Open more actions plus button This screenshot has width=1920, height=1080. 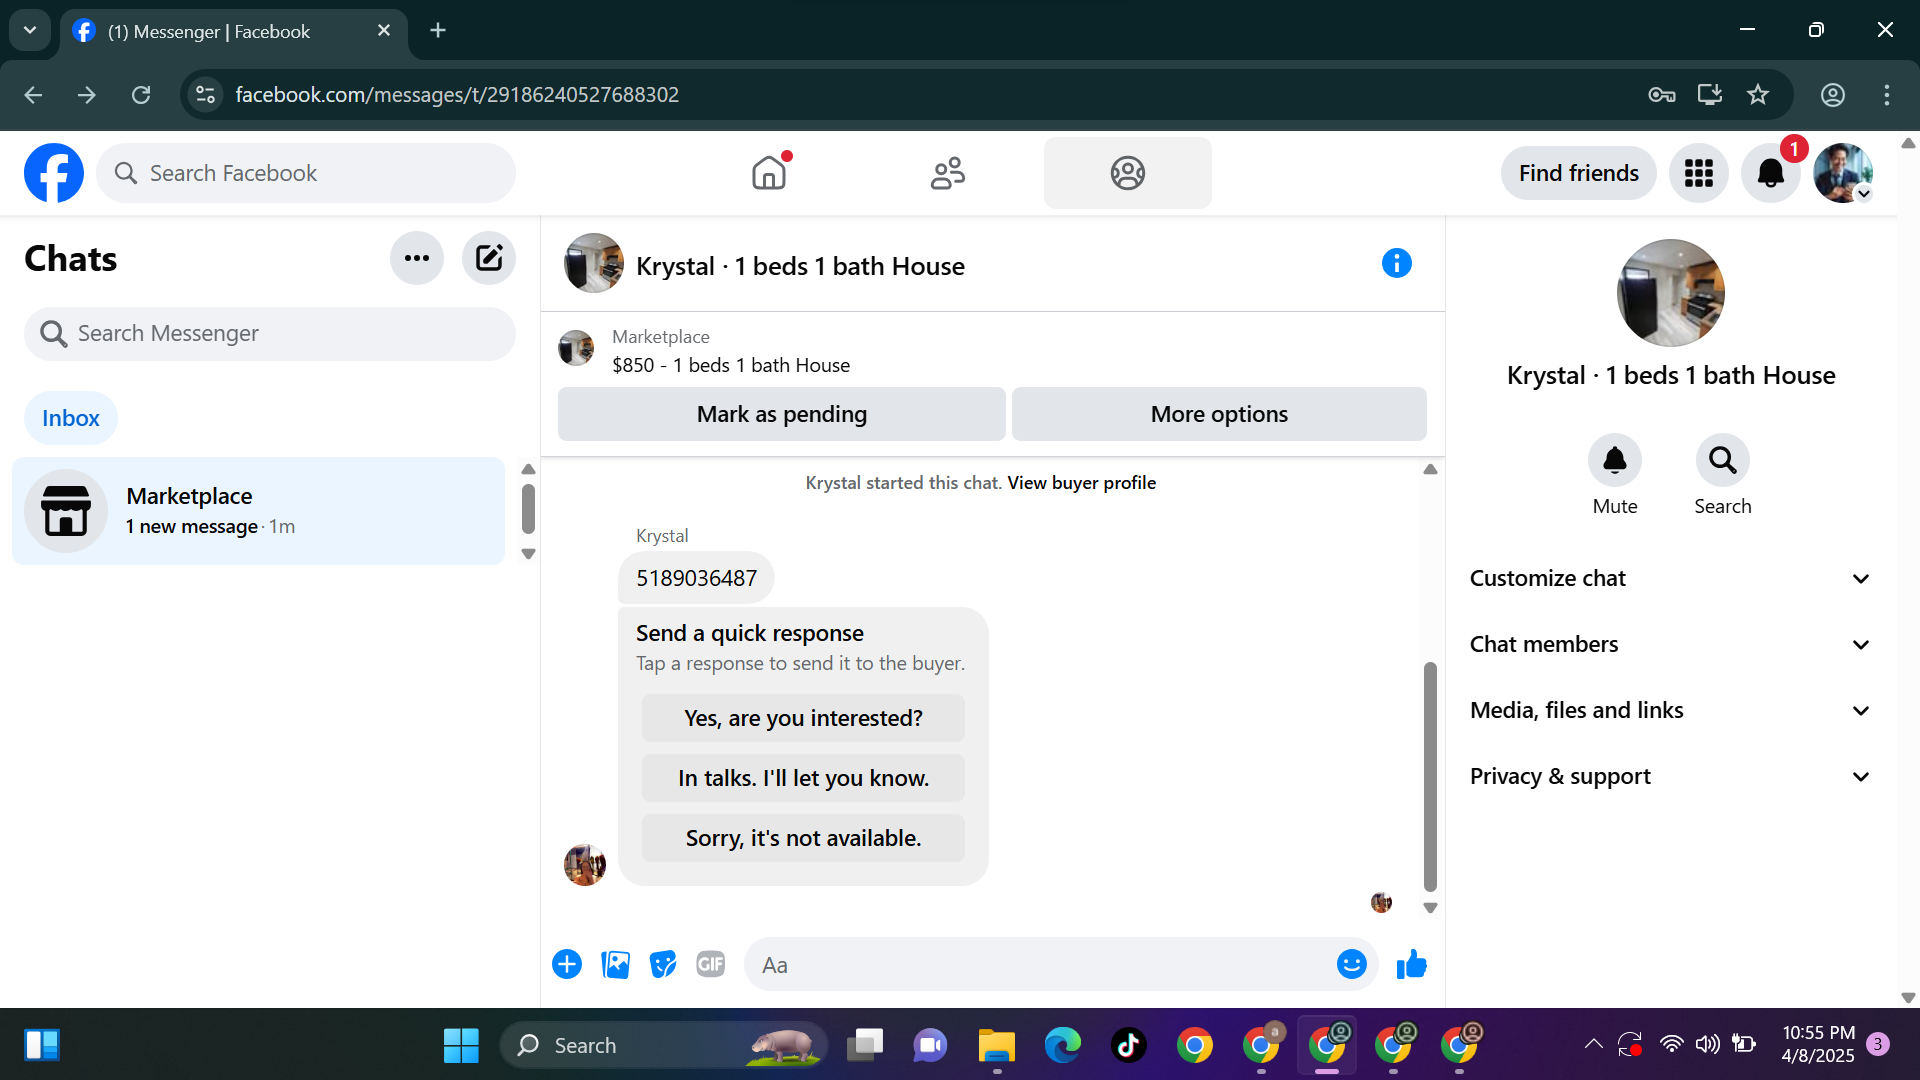click(x=567, y=964)
